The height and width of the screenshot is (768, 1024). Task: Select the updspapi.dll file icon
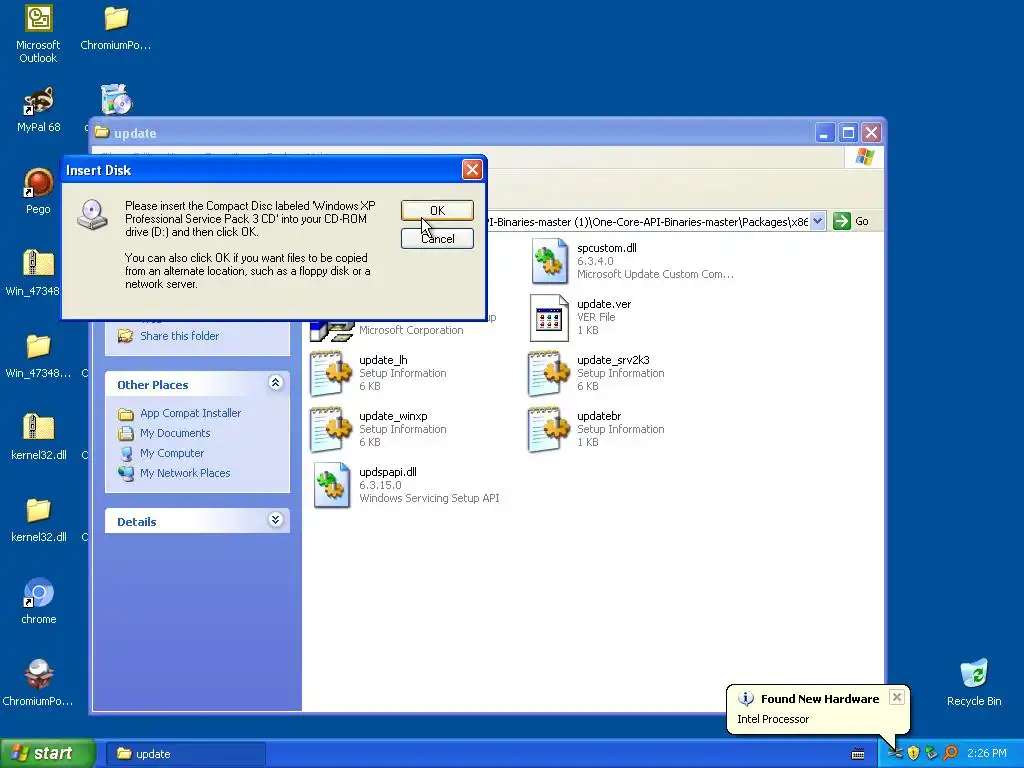pyautogui.click(x=332, y=485)
